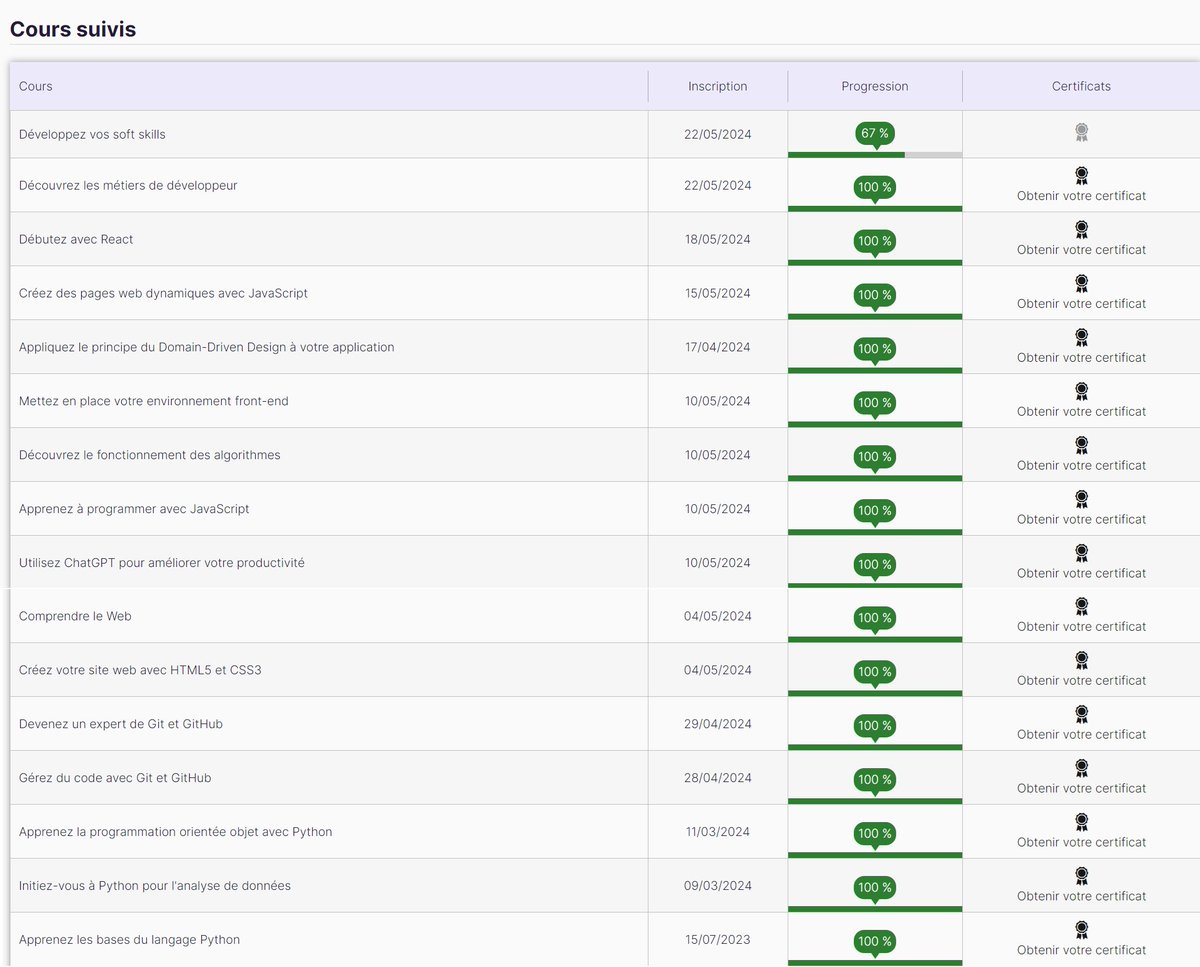
Task: Click certificate badge icon for fonctionnement des algorithmes course
Action: [x=1081, y=446]
